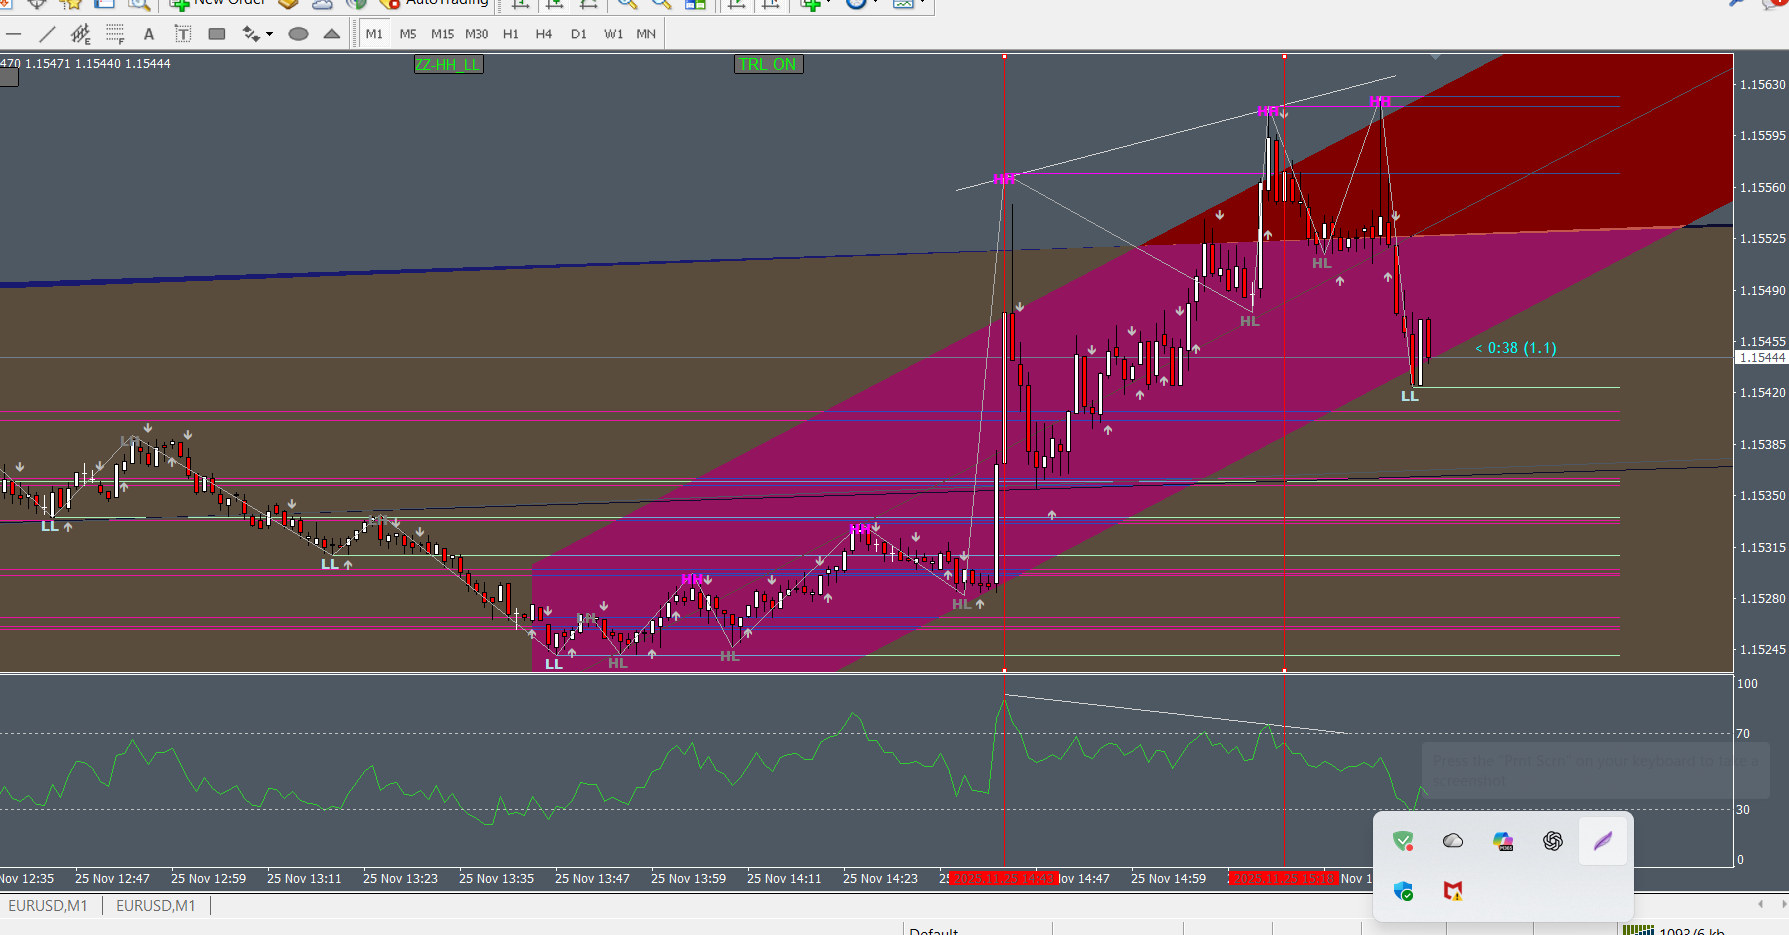Switch chart to M15 timeframe
Viewport: 1789px width, 935px height.
click(442, 34)
